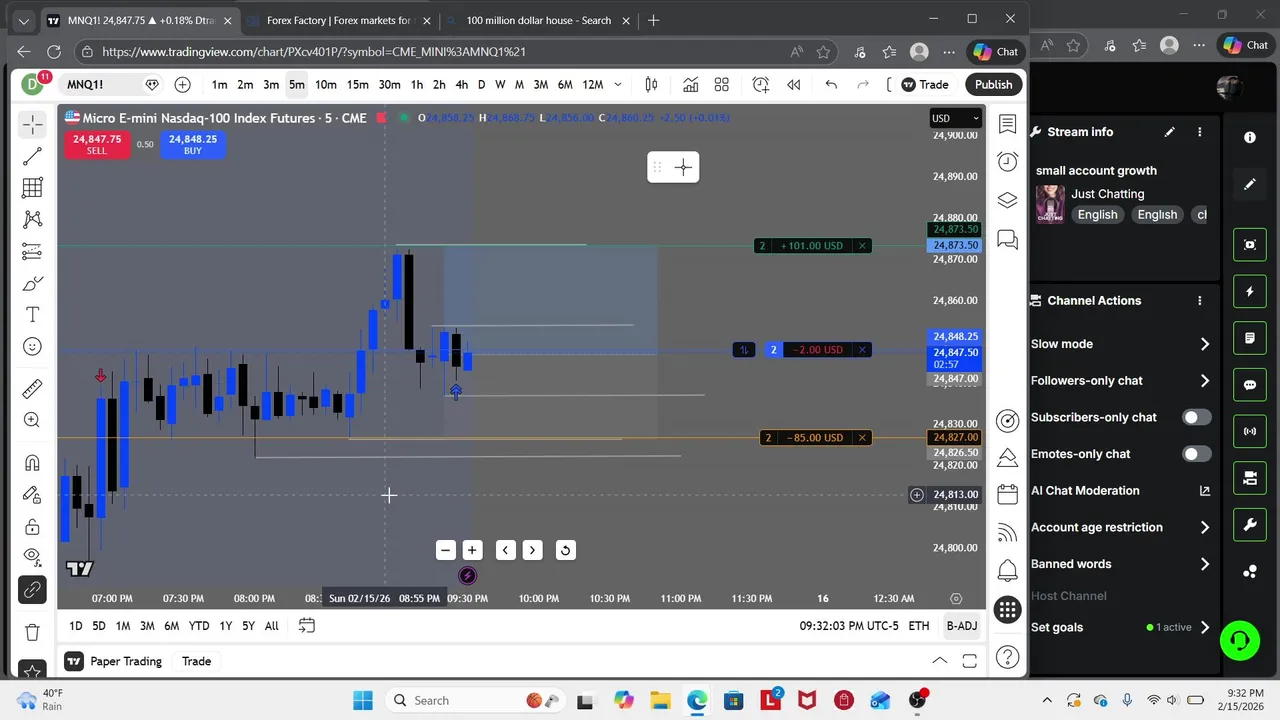Open the layout setup grid icon
1280x720 pixels.
coord(721,85)
